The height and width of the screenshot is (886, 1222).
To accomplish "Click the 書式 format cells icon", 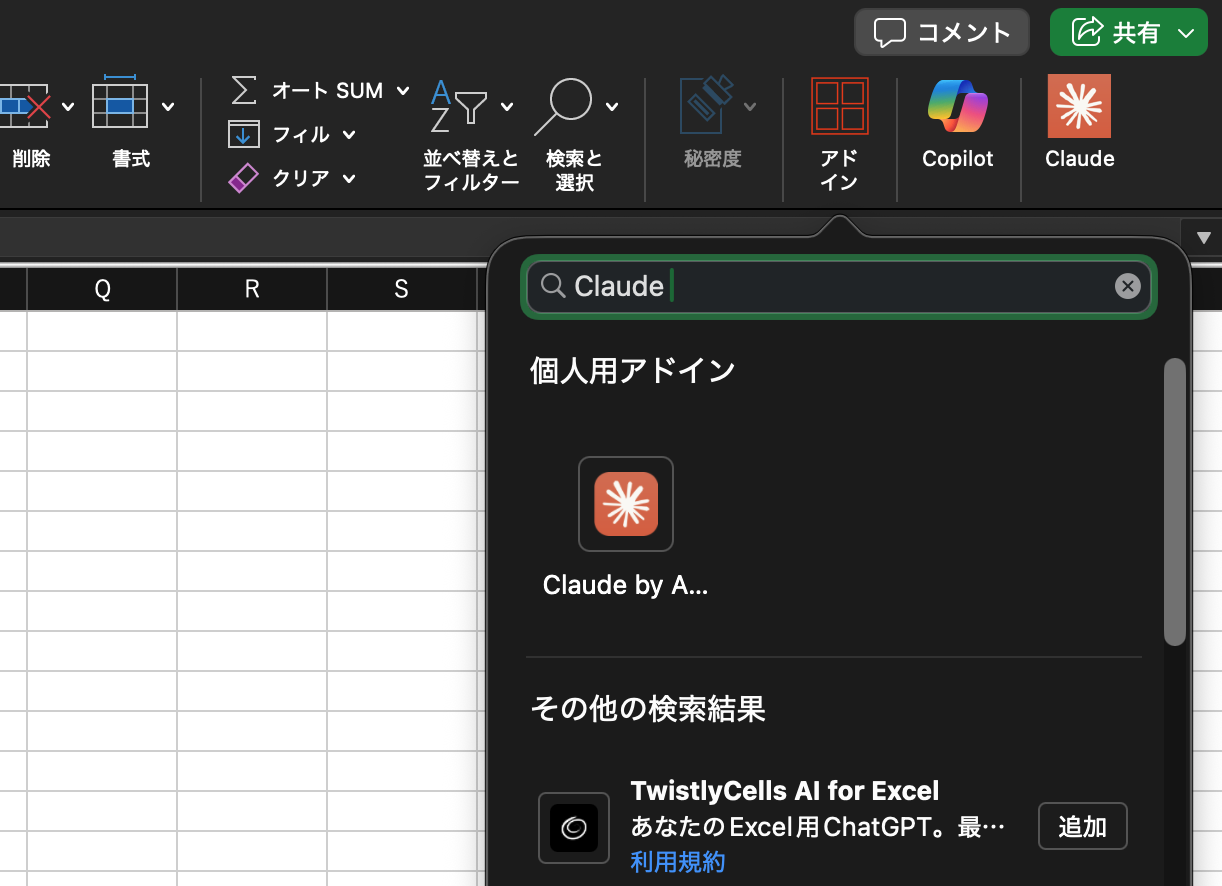I will pos(120,106).
